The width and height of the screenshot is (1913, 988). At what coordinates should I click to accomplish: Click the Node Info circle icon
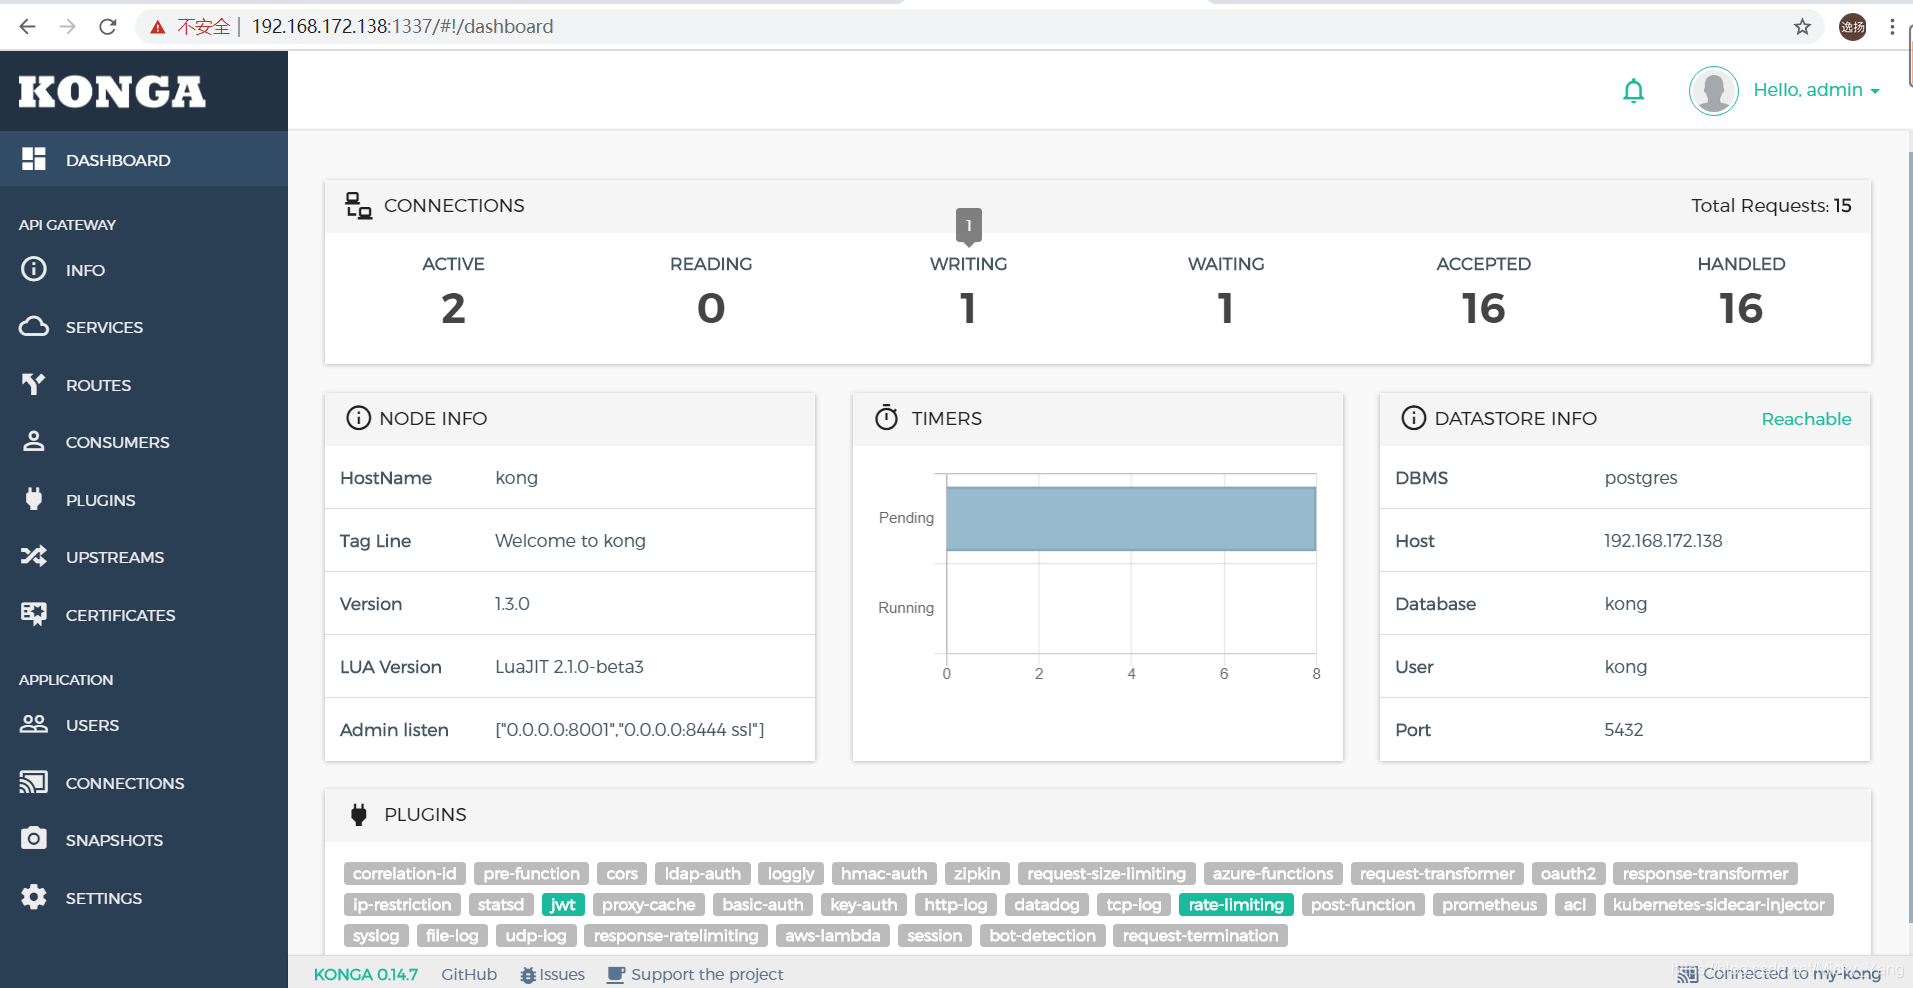click(358, 418)
